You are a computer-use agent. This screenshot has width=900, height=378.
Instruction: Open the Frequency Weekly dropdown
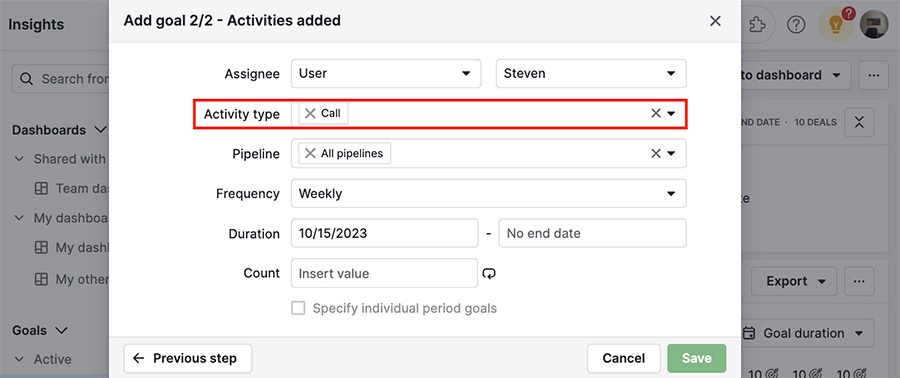(x=488, y=194)
